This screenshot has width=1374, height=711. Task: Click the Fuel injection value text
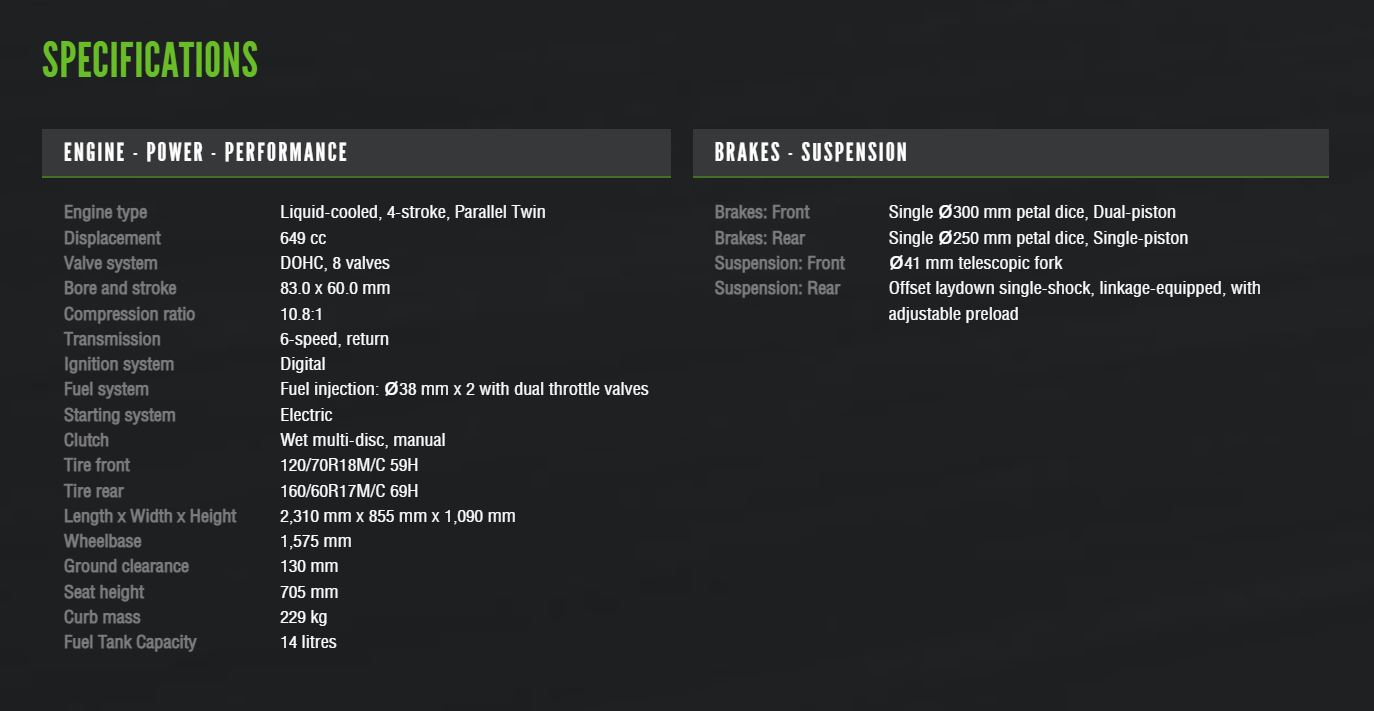pyautogui.click(x=464, y=389)
